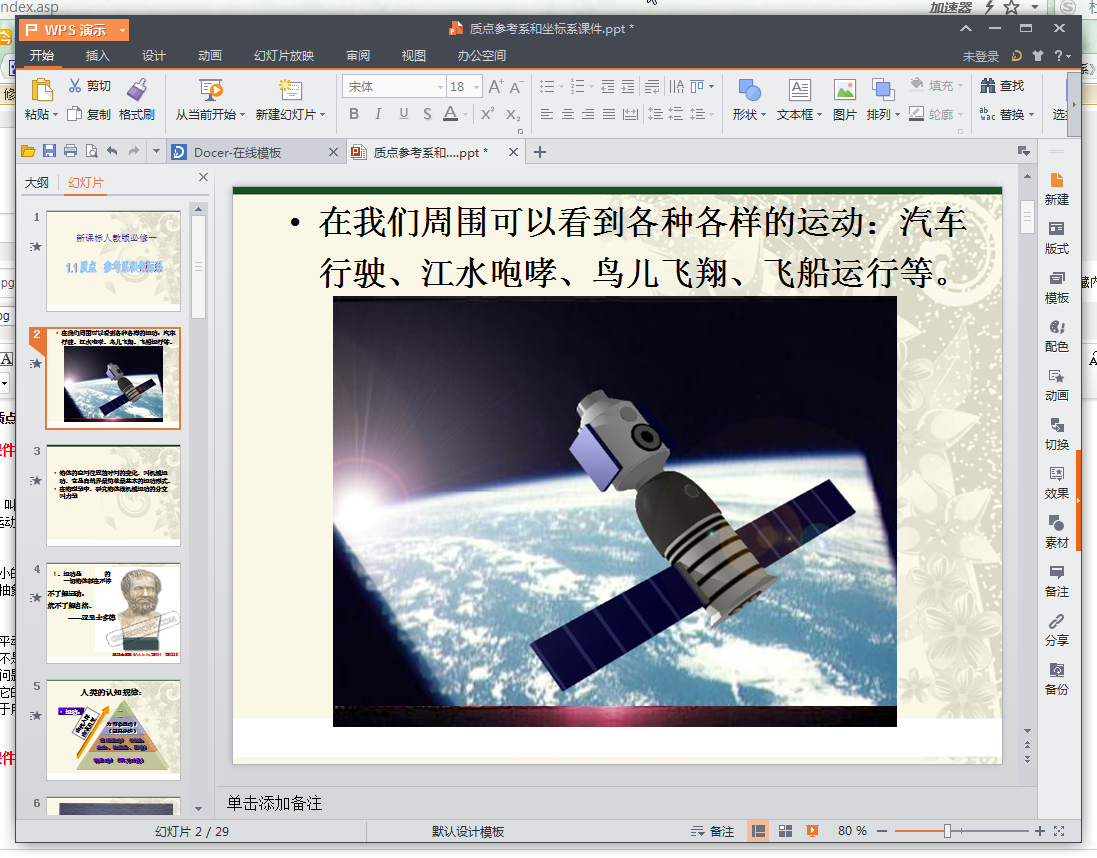The image size is (1097, 858).
Task: Open the Layout (版式) sidebar icon
Action: pos(1056,229)
